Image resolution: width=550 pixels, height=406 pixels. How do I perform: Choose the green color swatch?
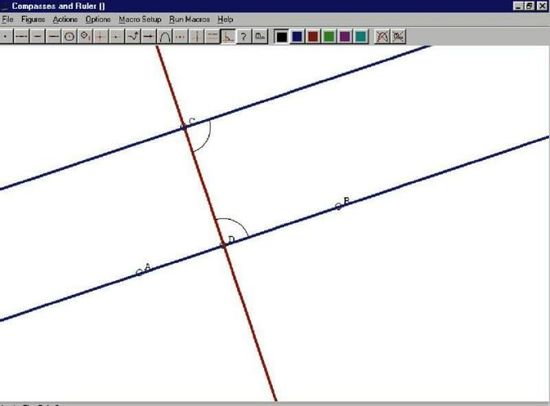point(329,36)
